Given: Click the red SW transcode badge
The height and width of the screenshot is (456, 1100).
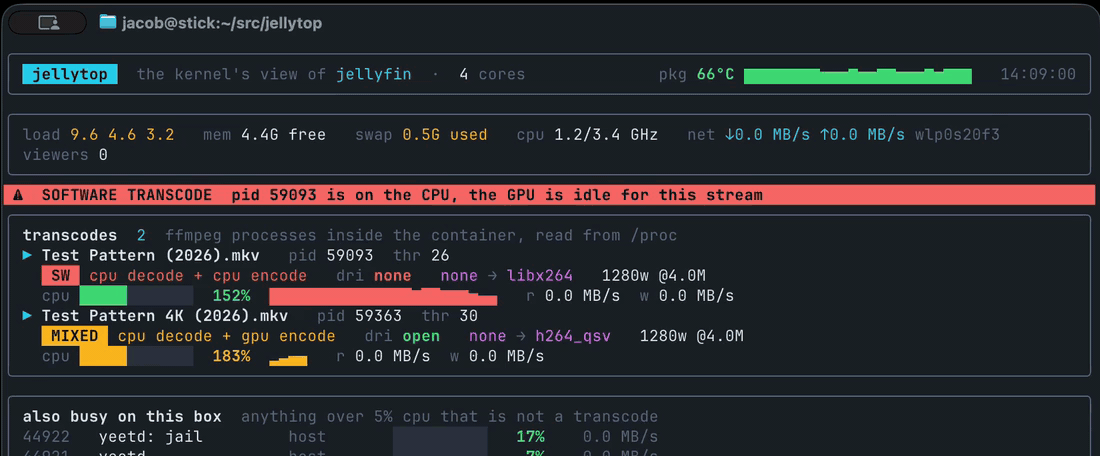Looking at the screenshot, I should pos(61,276).
